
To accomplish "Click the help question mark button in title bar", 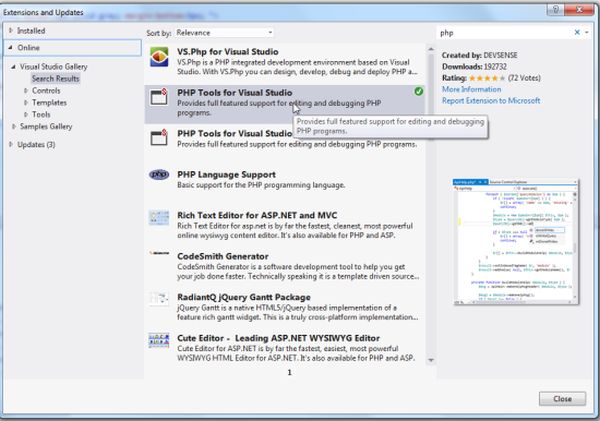I will [x=556, y=9].
